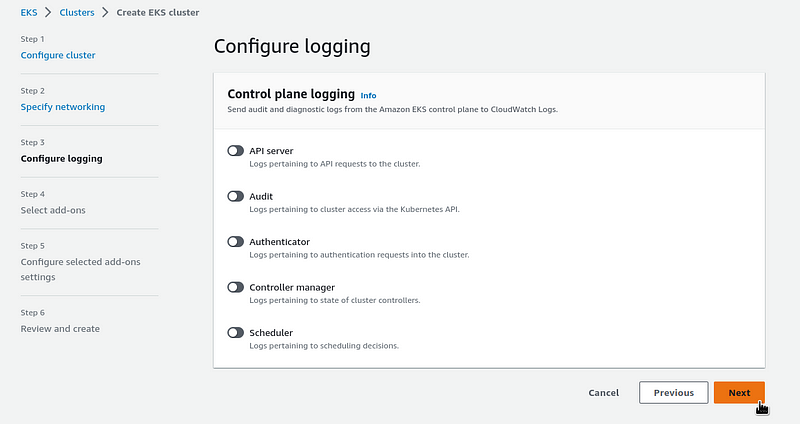Navigate to Clusters breadcrumb
800x424 pixels.
[77, 12]
